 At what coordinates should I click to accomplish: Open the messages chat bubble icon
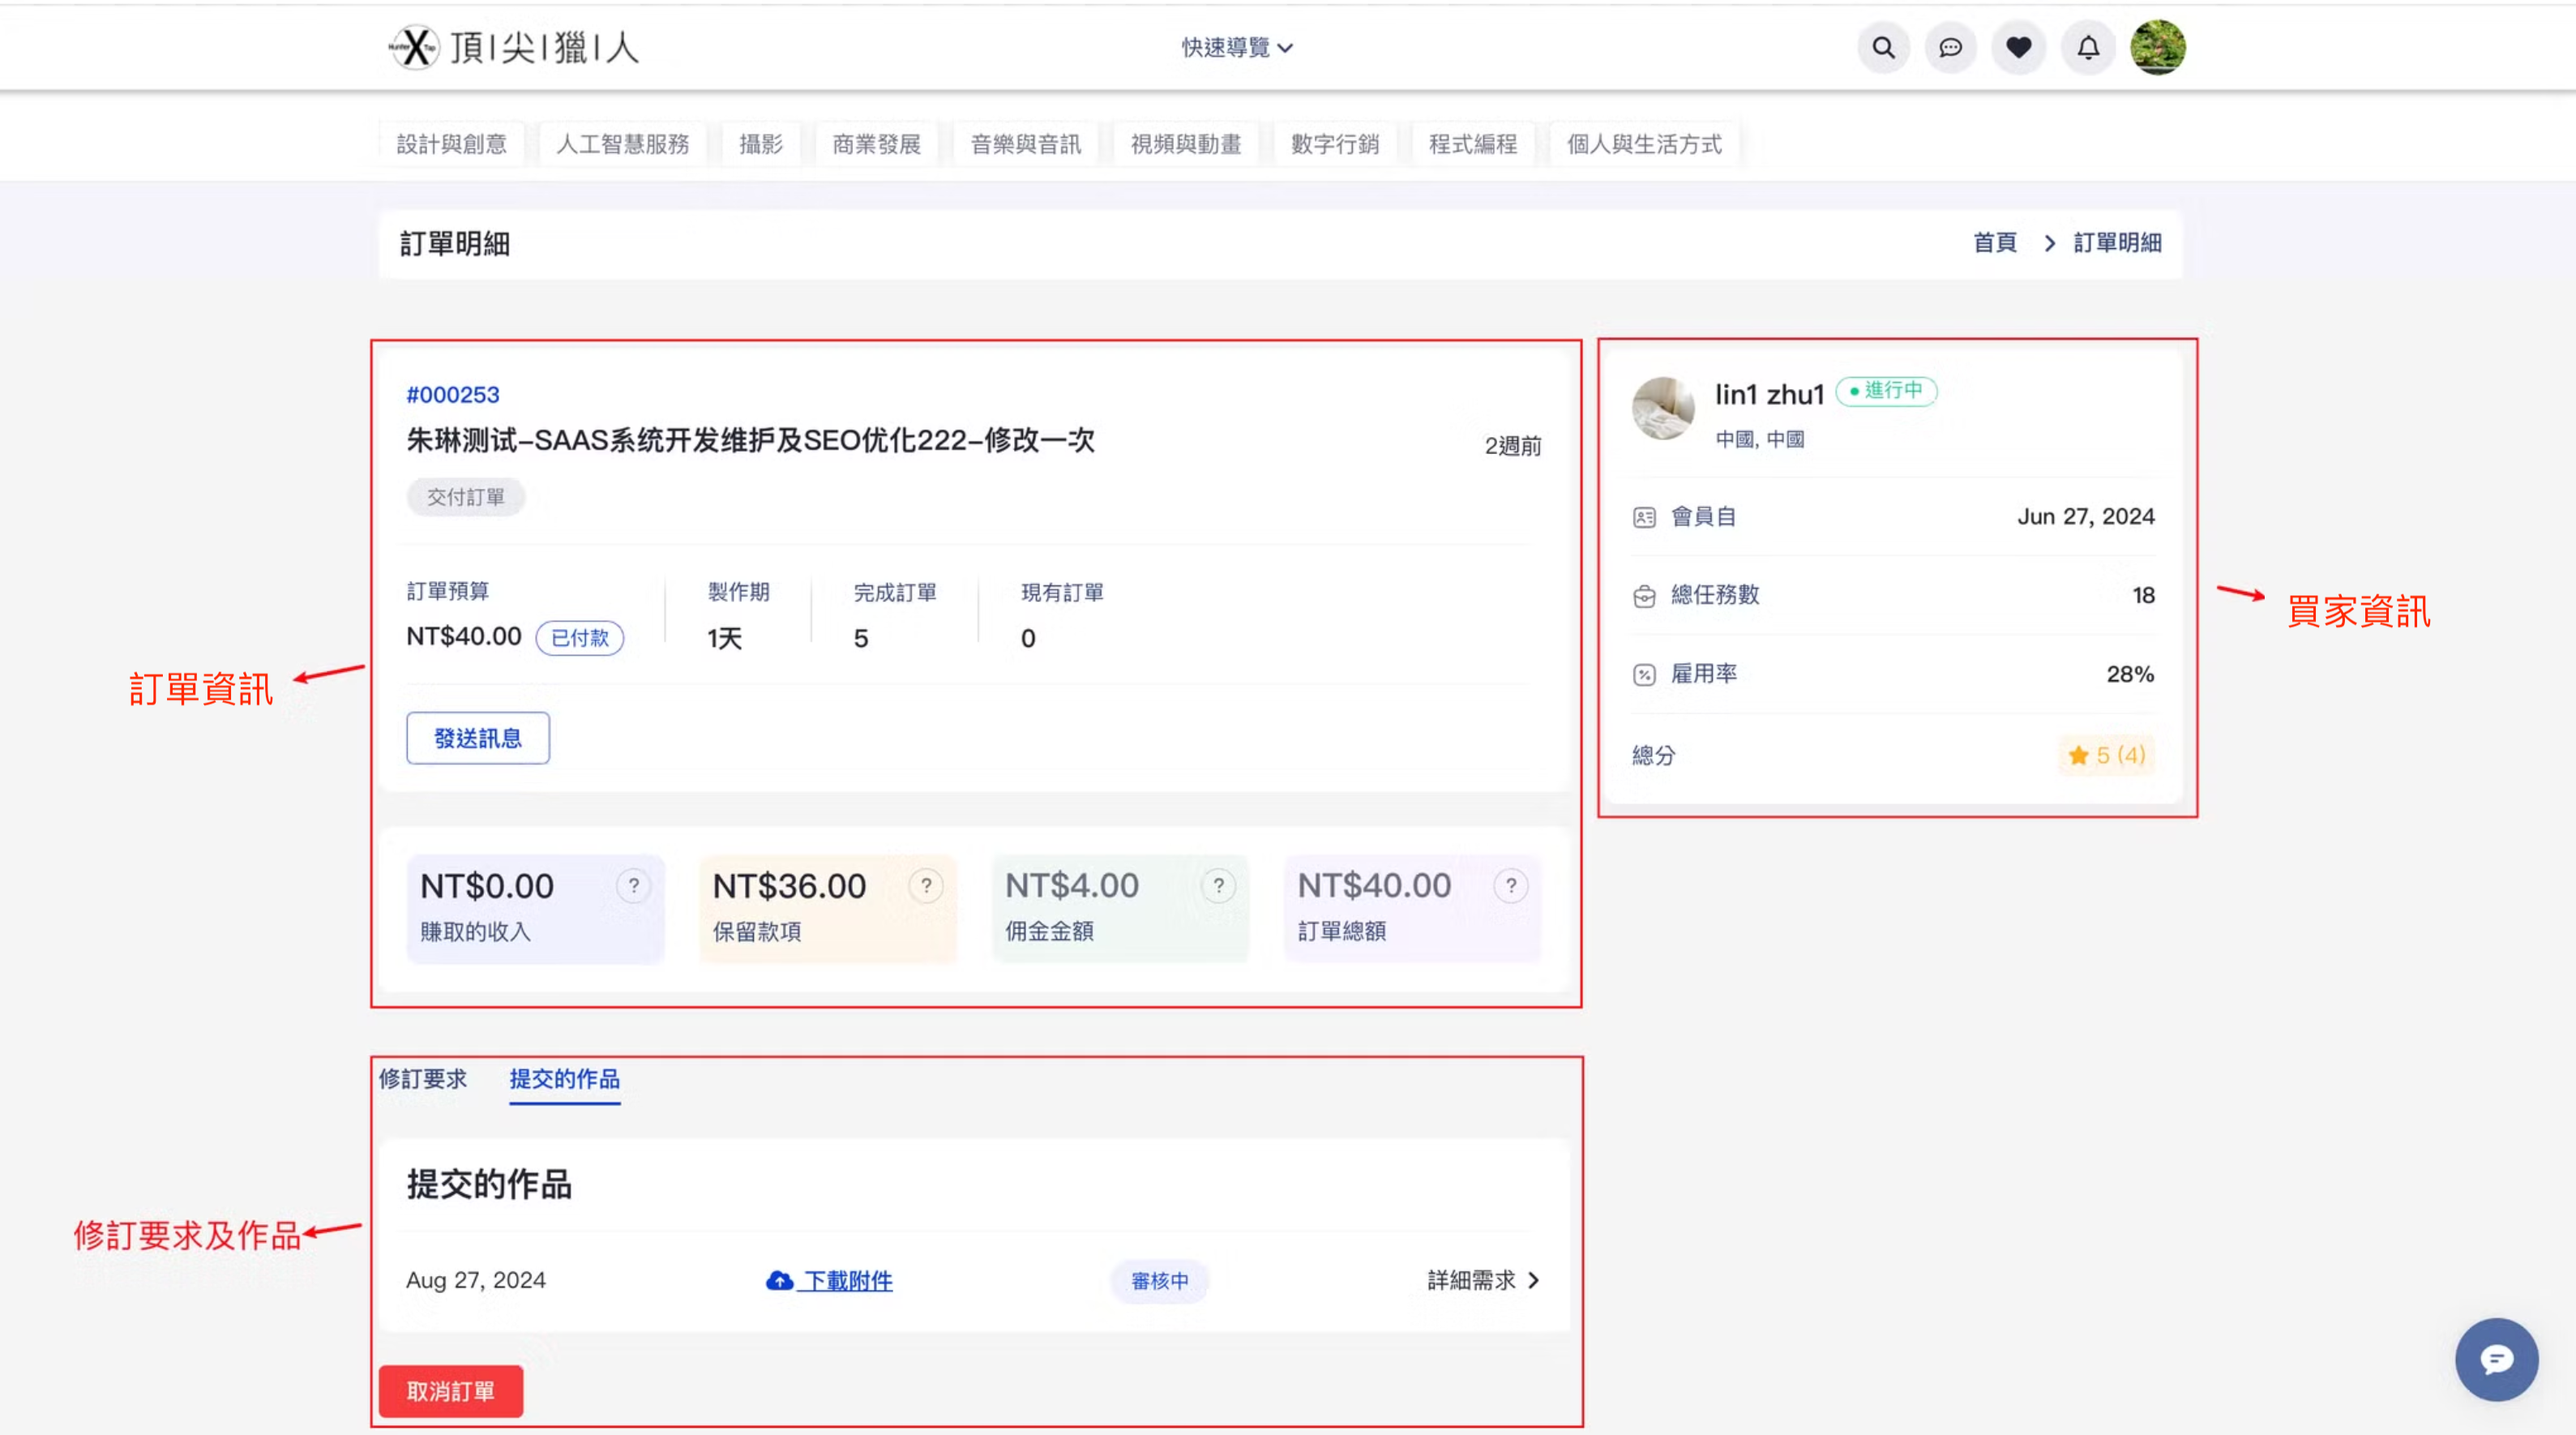1950,47
